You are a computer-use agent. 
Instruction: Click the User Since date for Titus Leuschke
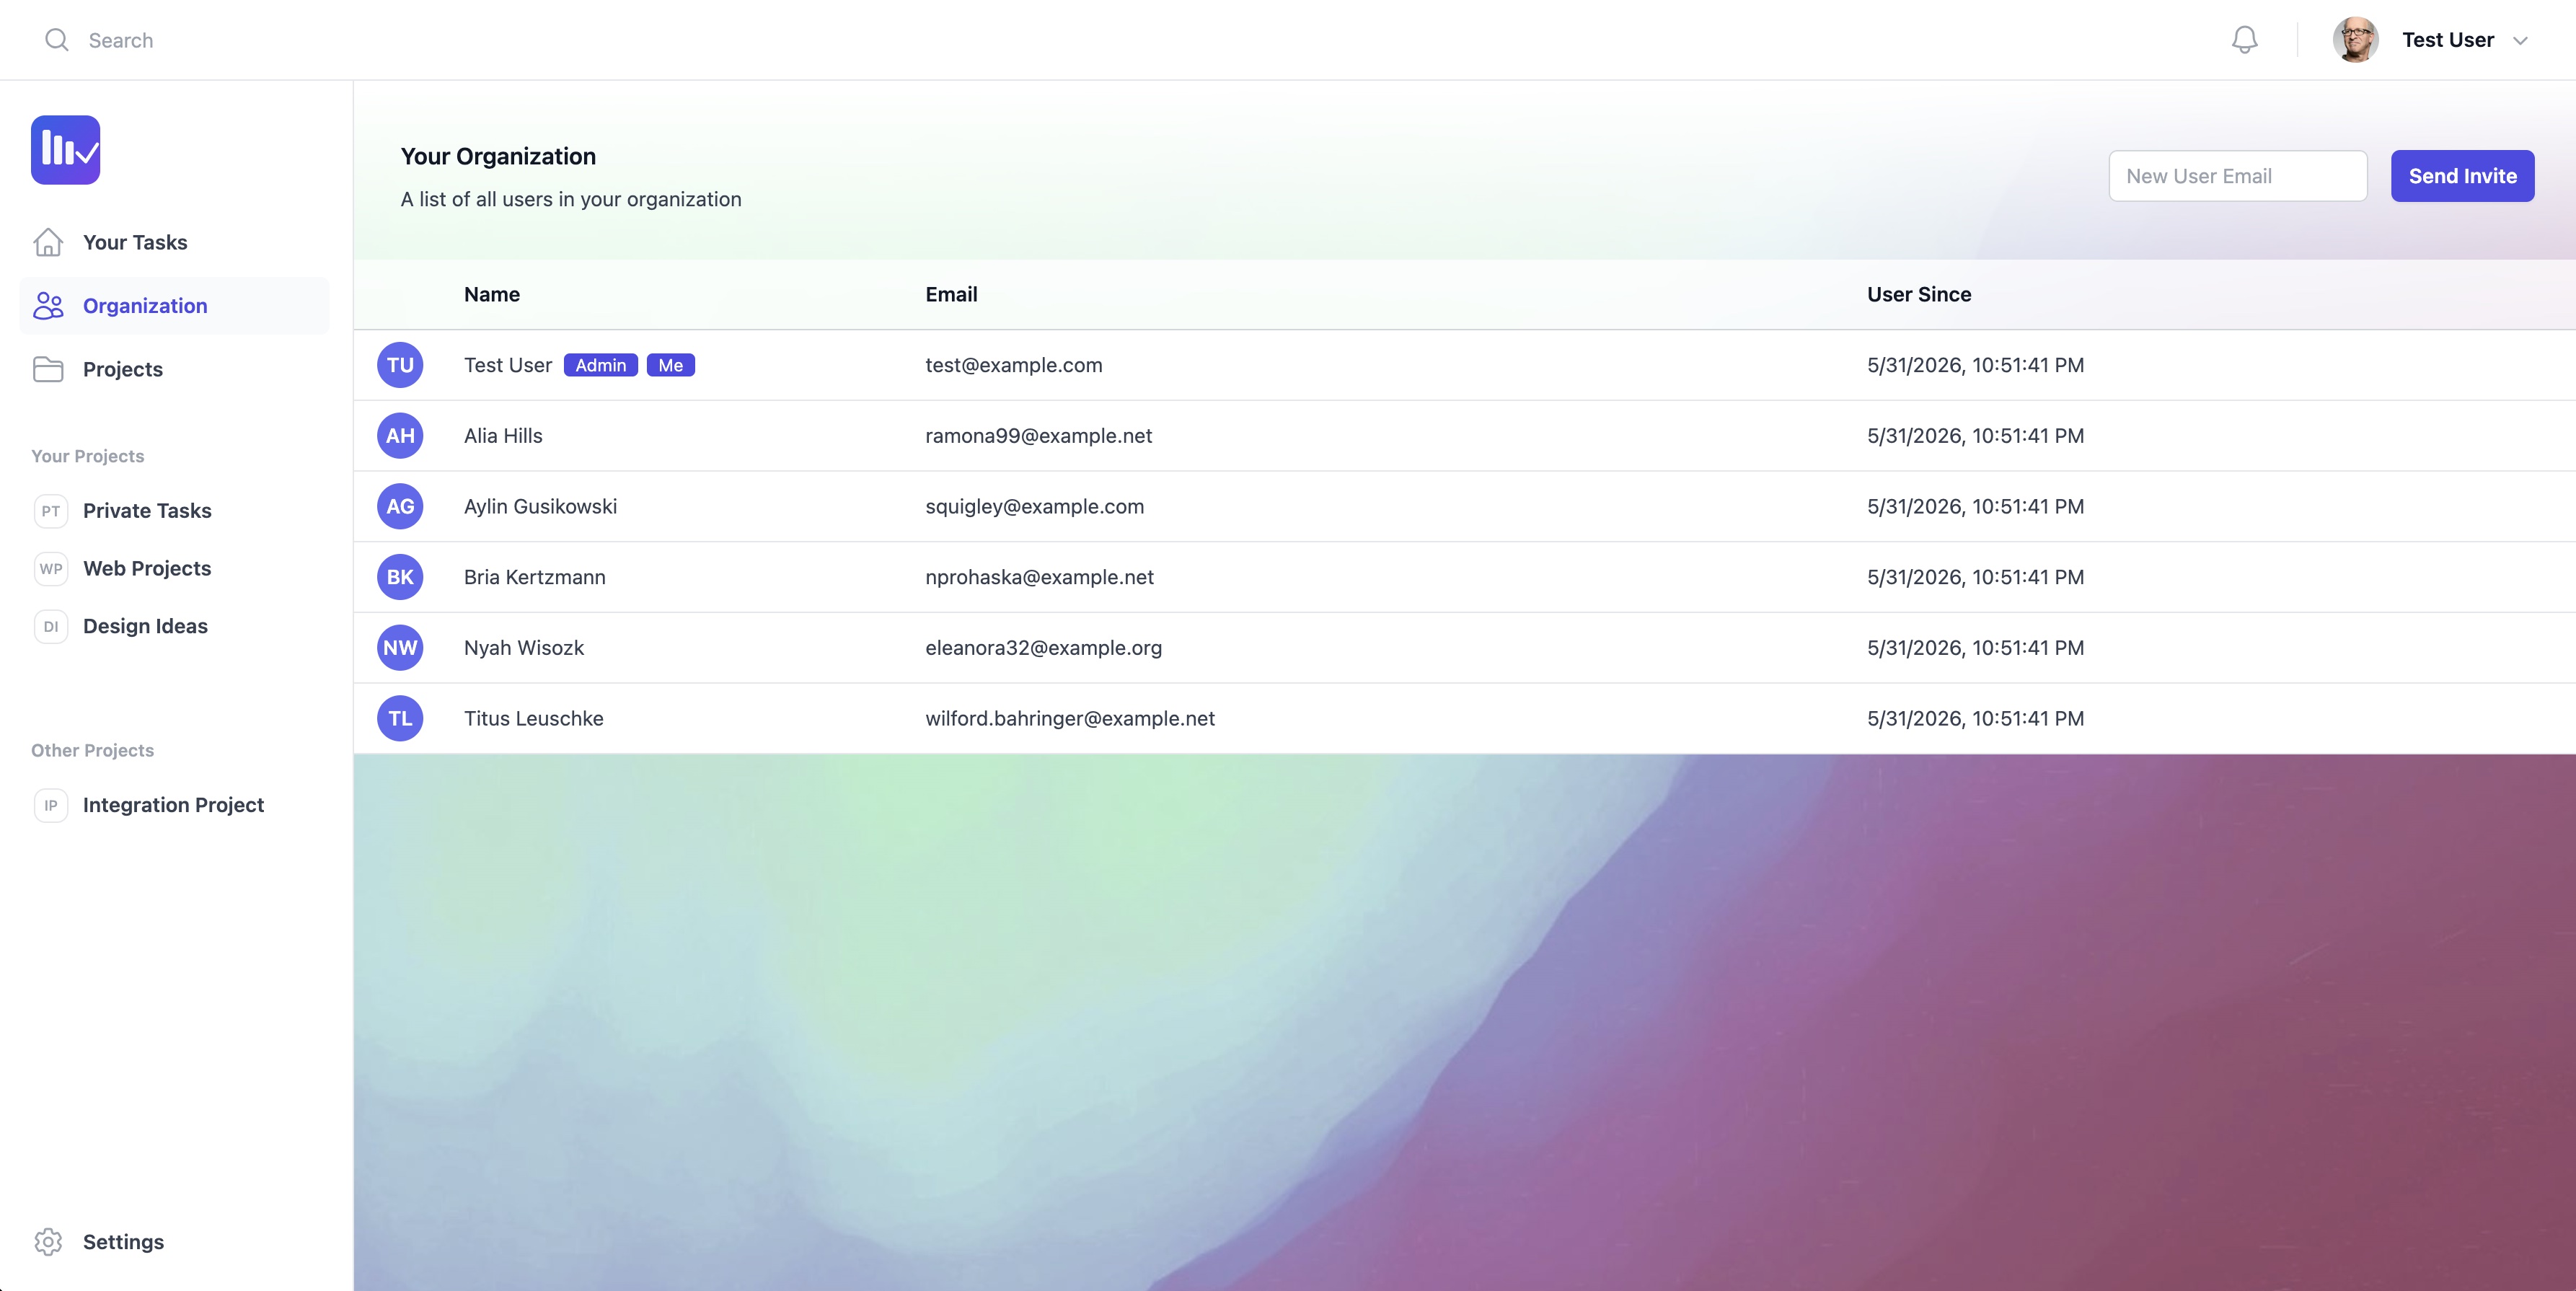tap(1975, 719)
